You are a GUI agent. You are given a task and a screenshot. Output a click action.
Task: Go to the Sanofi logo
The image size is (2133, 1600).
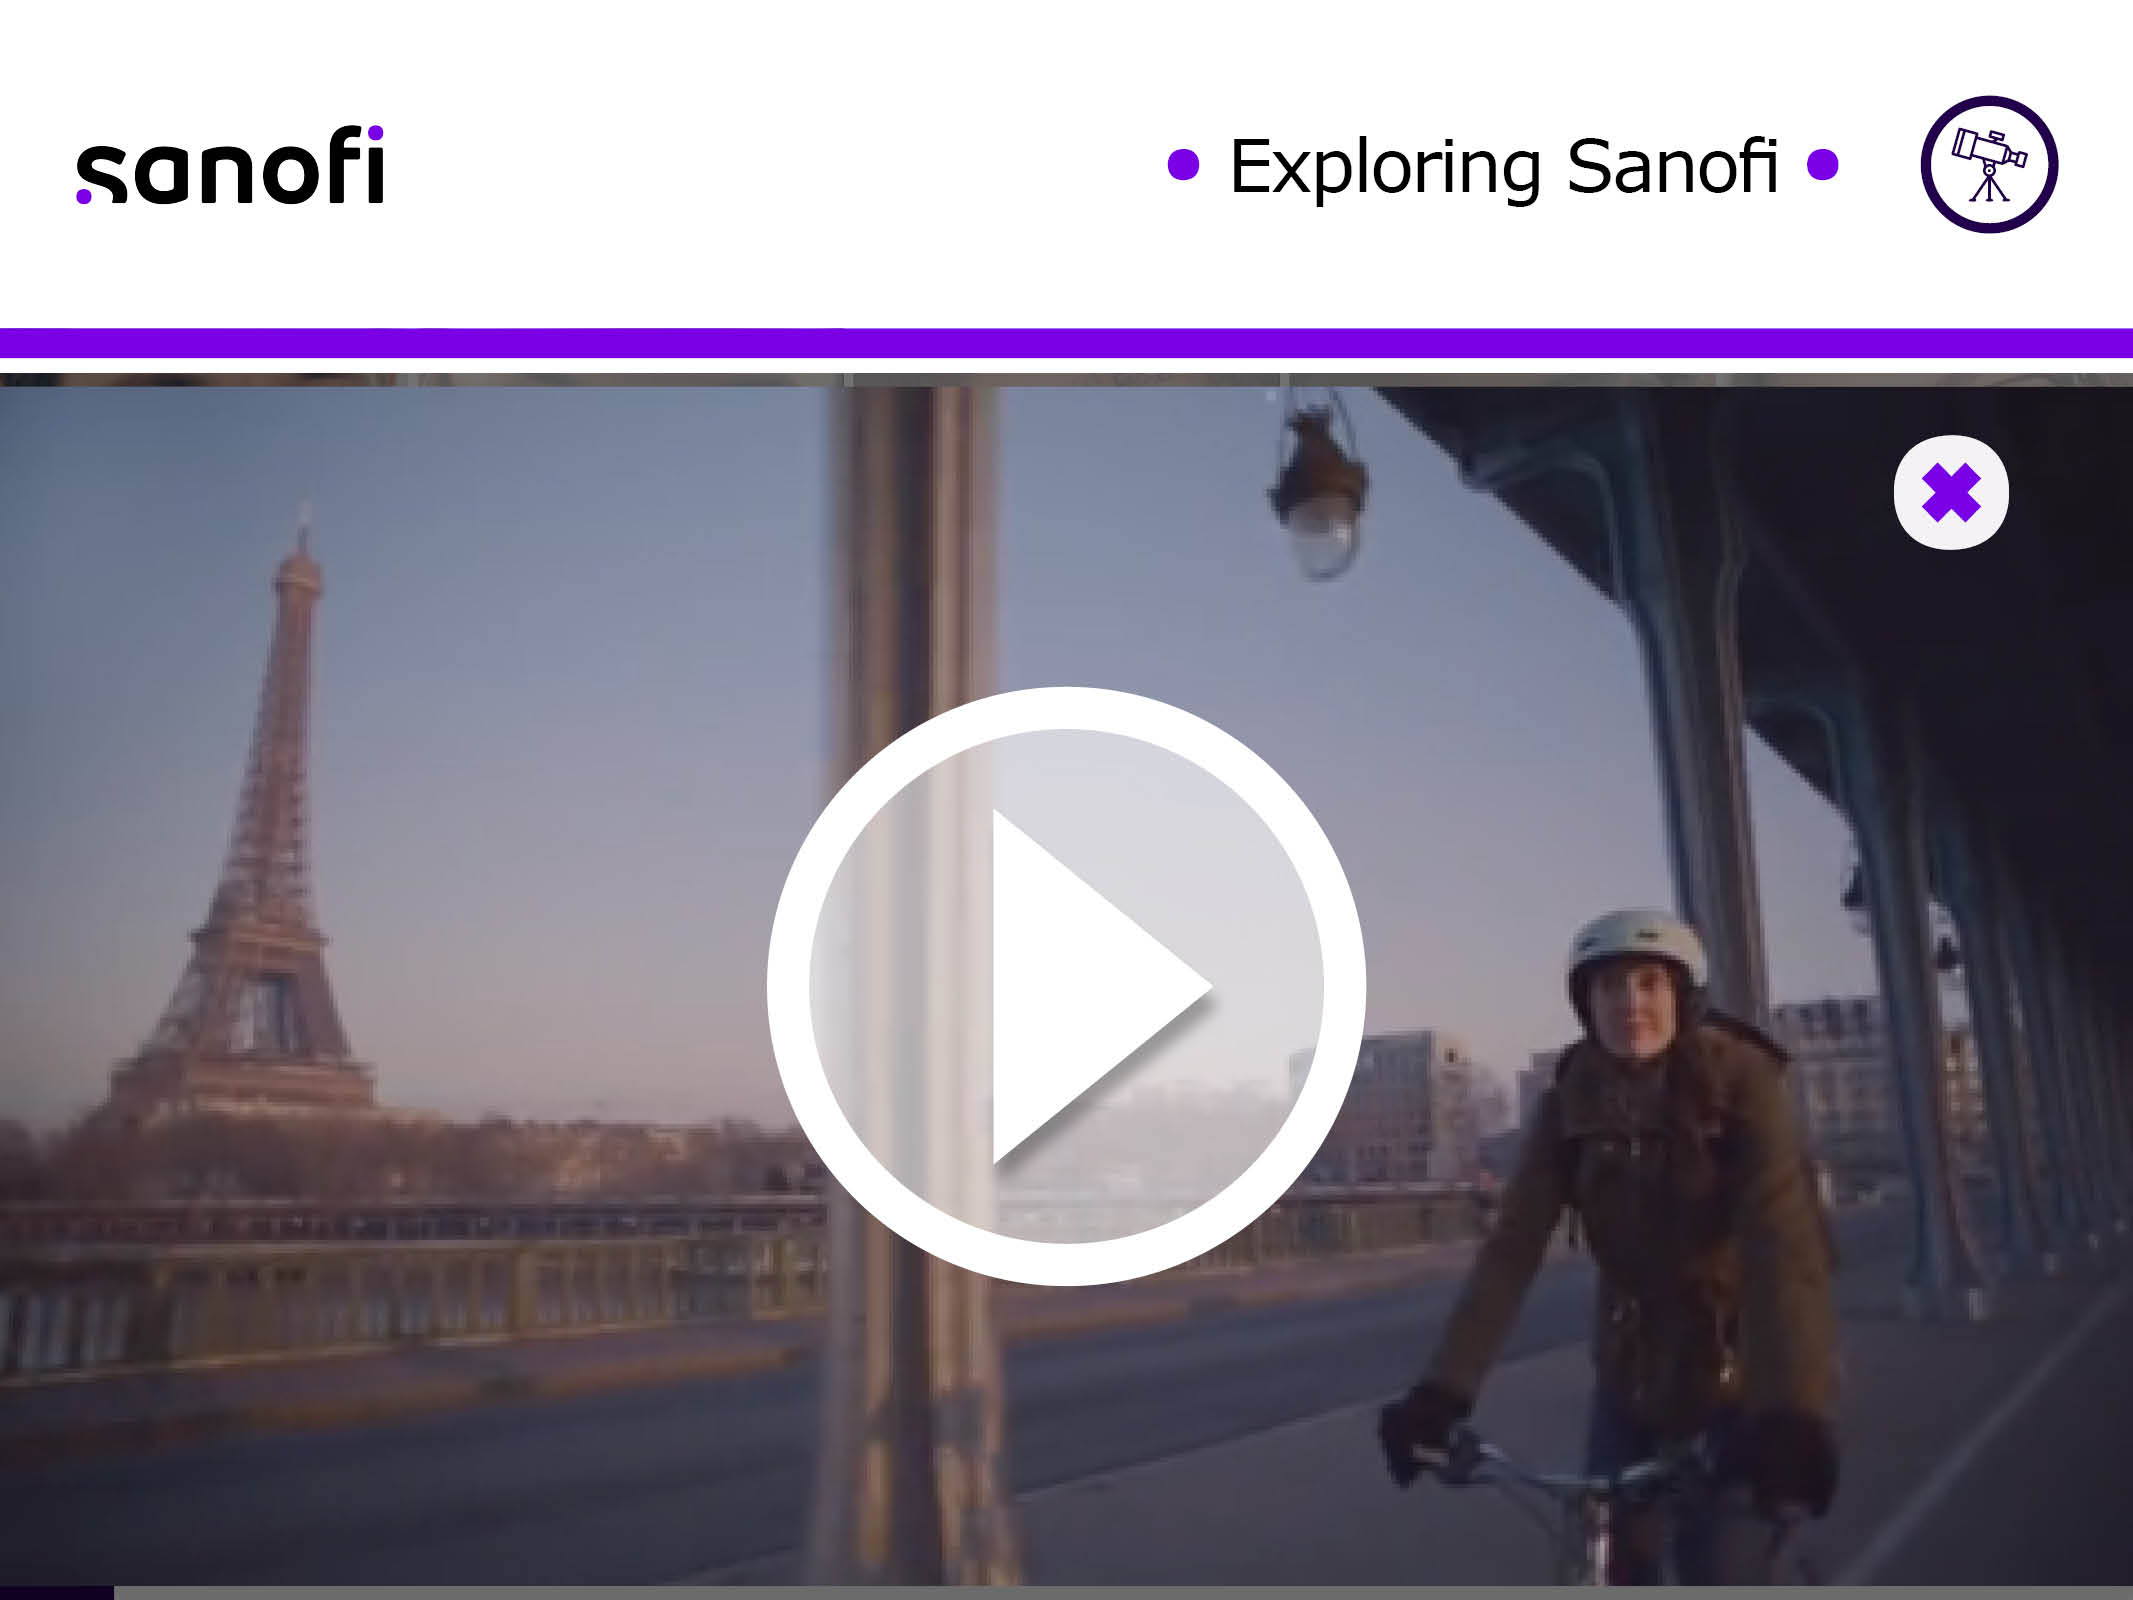click(230, 166)
